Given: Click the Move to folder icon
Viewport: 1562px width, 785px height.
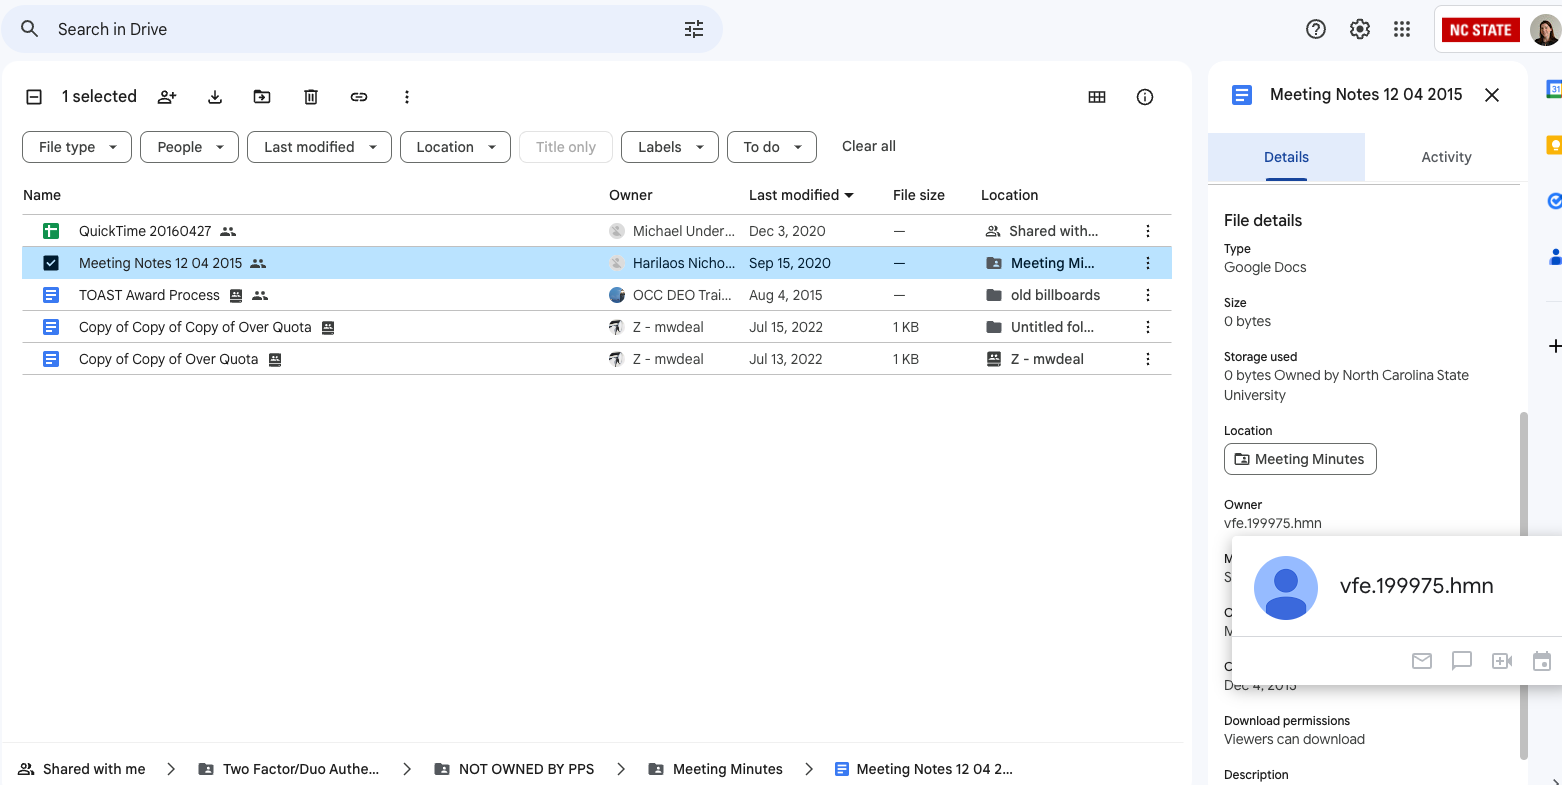Looking at the screenshot, I should click(x=262, y=97).
